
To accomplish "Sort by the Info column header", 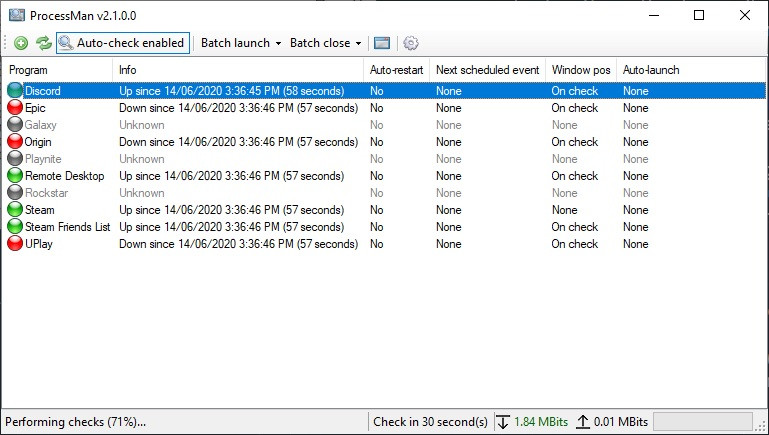I will (238, 70).
